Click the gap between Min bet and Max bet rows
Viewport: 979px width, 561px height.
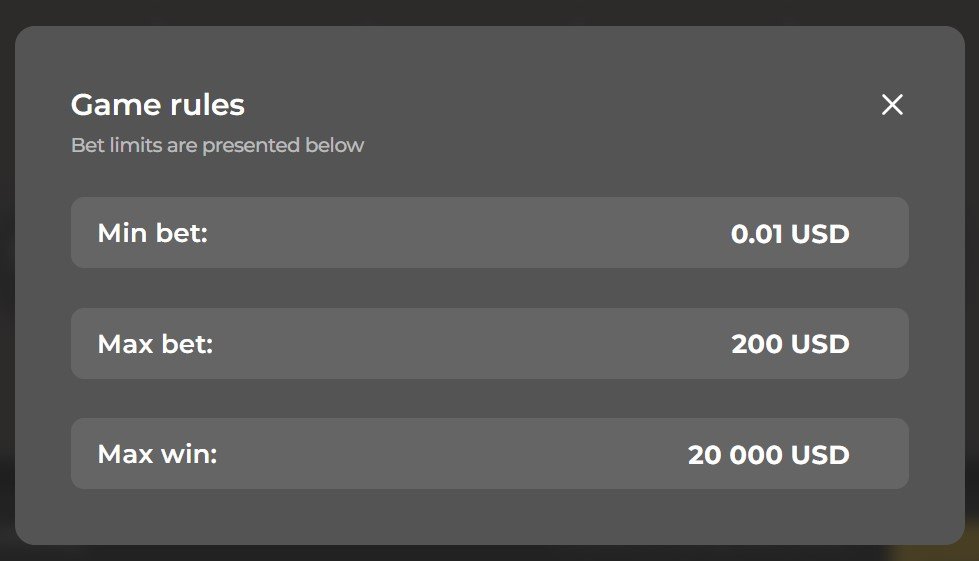489,288
